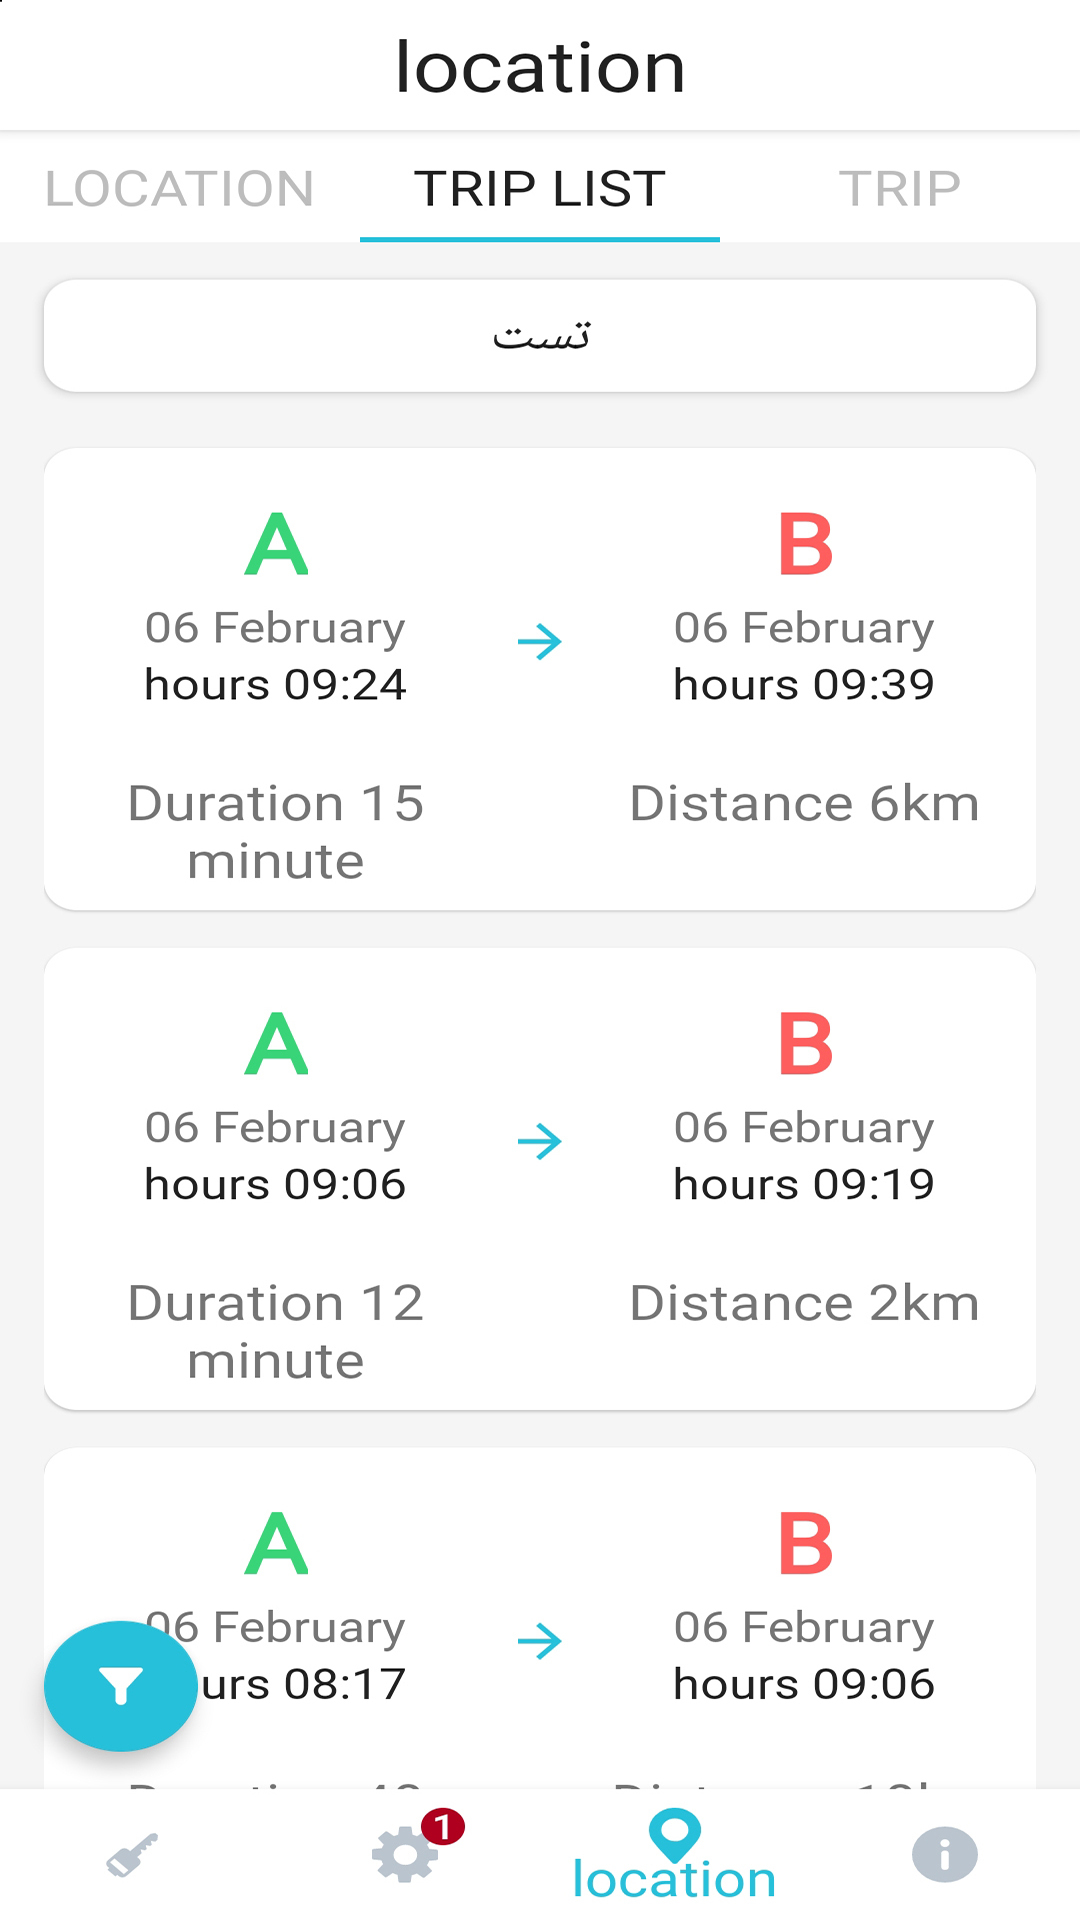Click arrow icon in the 08:17 trip card

(540, 1642)
